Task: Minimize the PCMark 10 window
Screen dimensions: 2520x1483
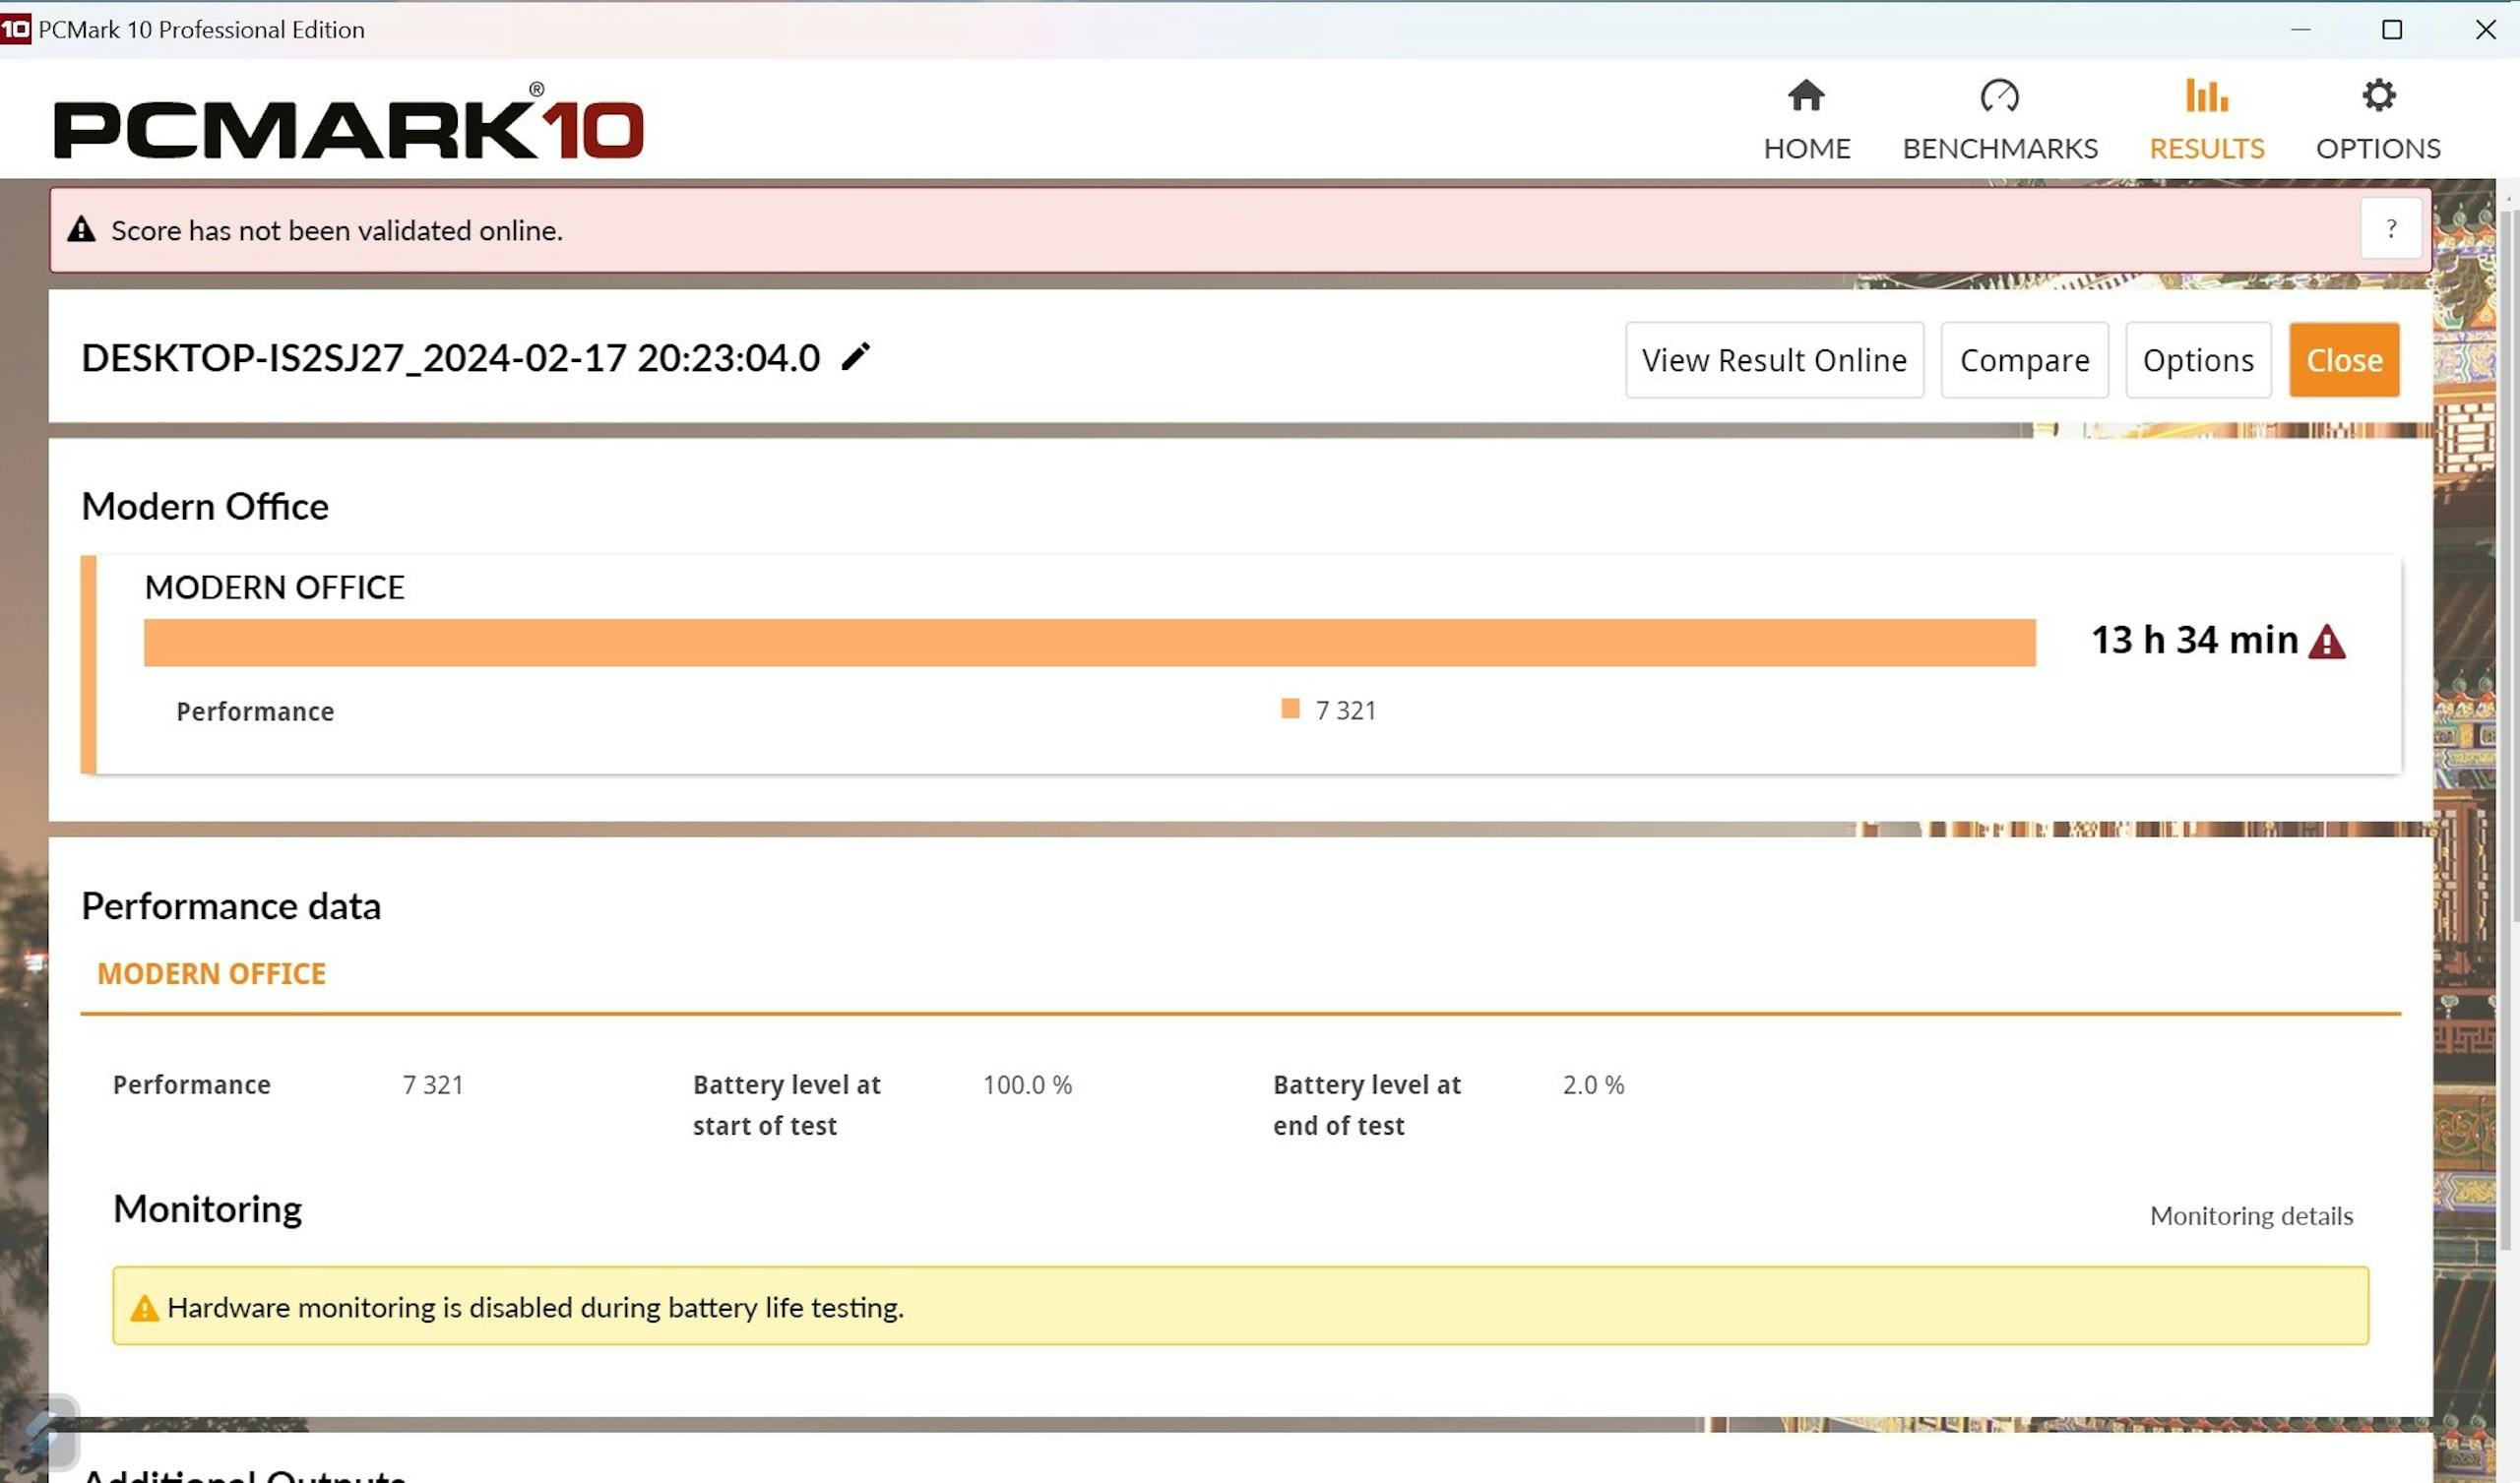Action: [2300, 29]
